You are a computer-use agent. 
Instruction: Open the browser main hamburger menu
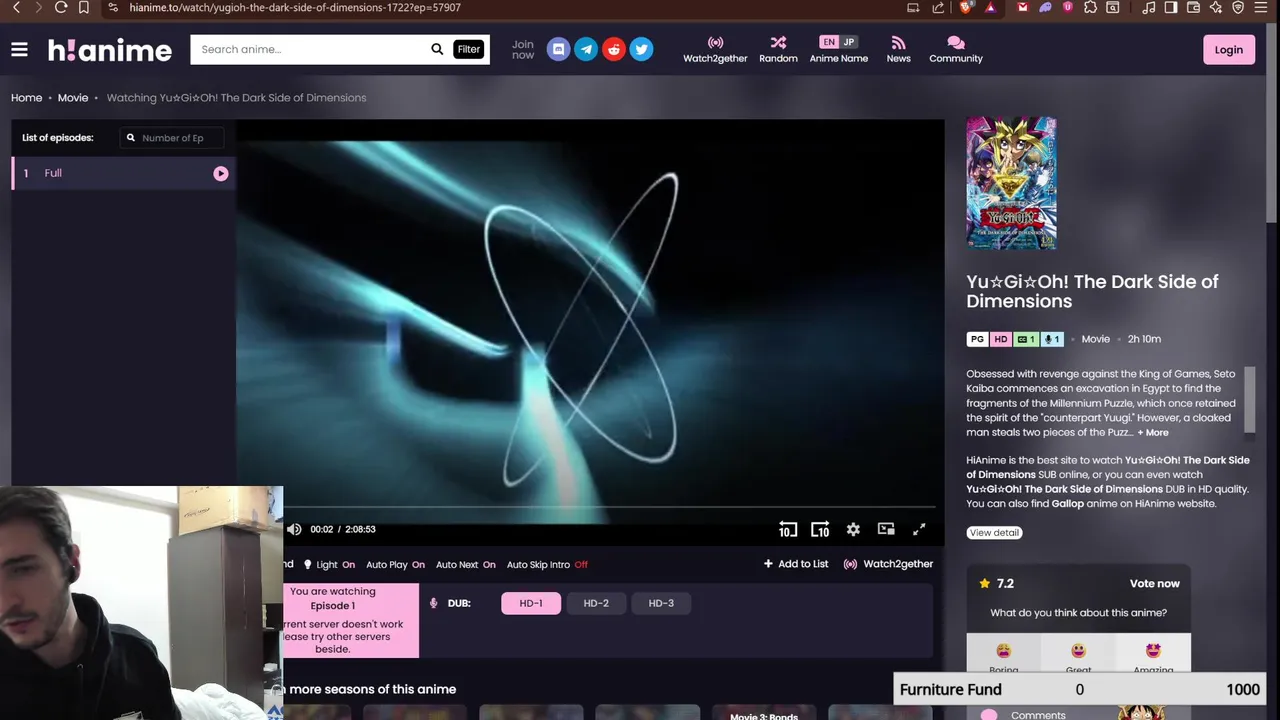pos(1263,7)
